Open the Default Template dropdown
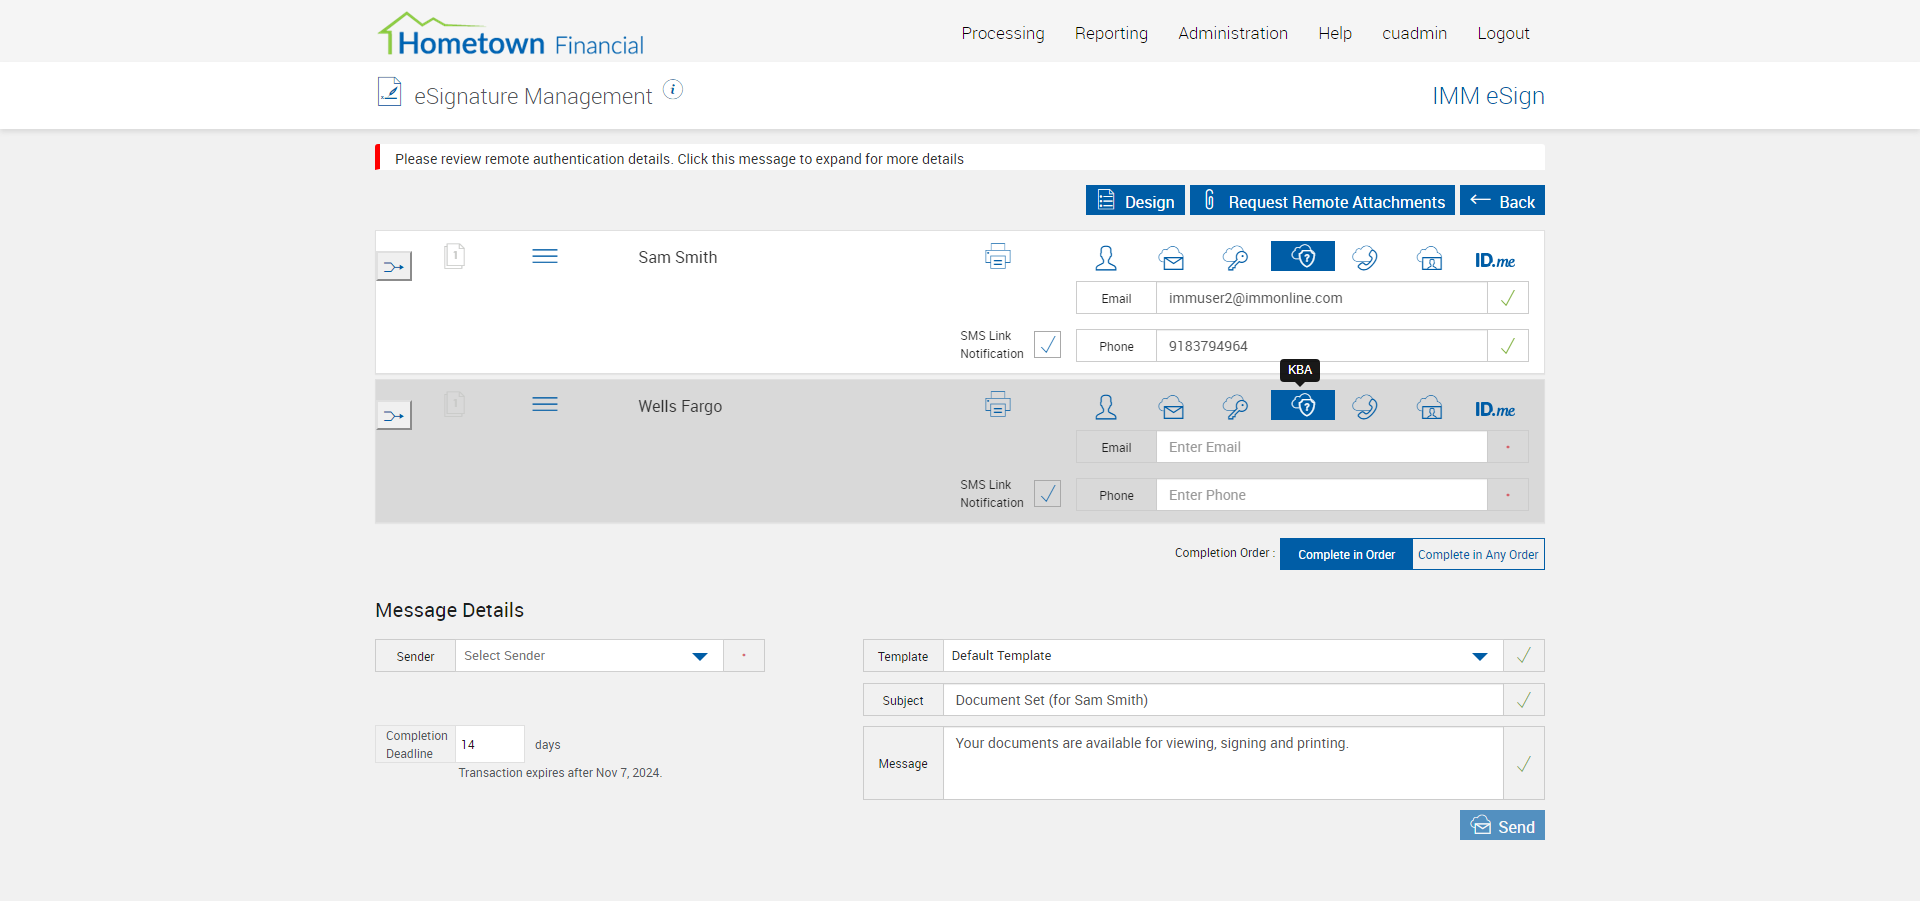Viewport: 1920px width, 901px height. (x=1222, y=656)
